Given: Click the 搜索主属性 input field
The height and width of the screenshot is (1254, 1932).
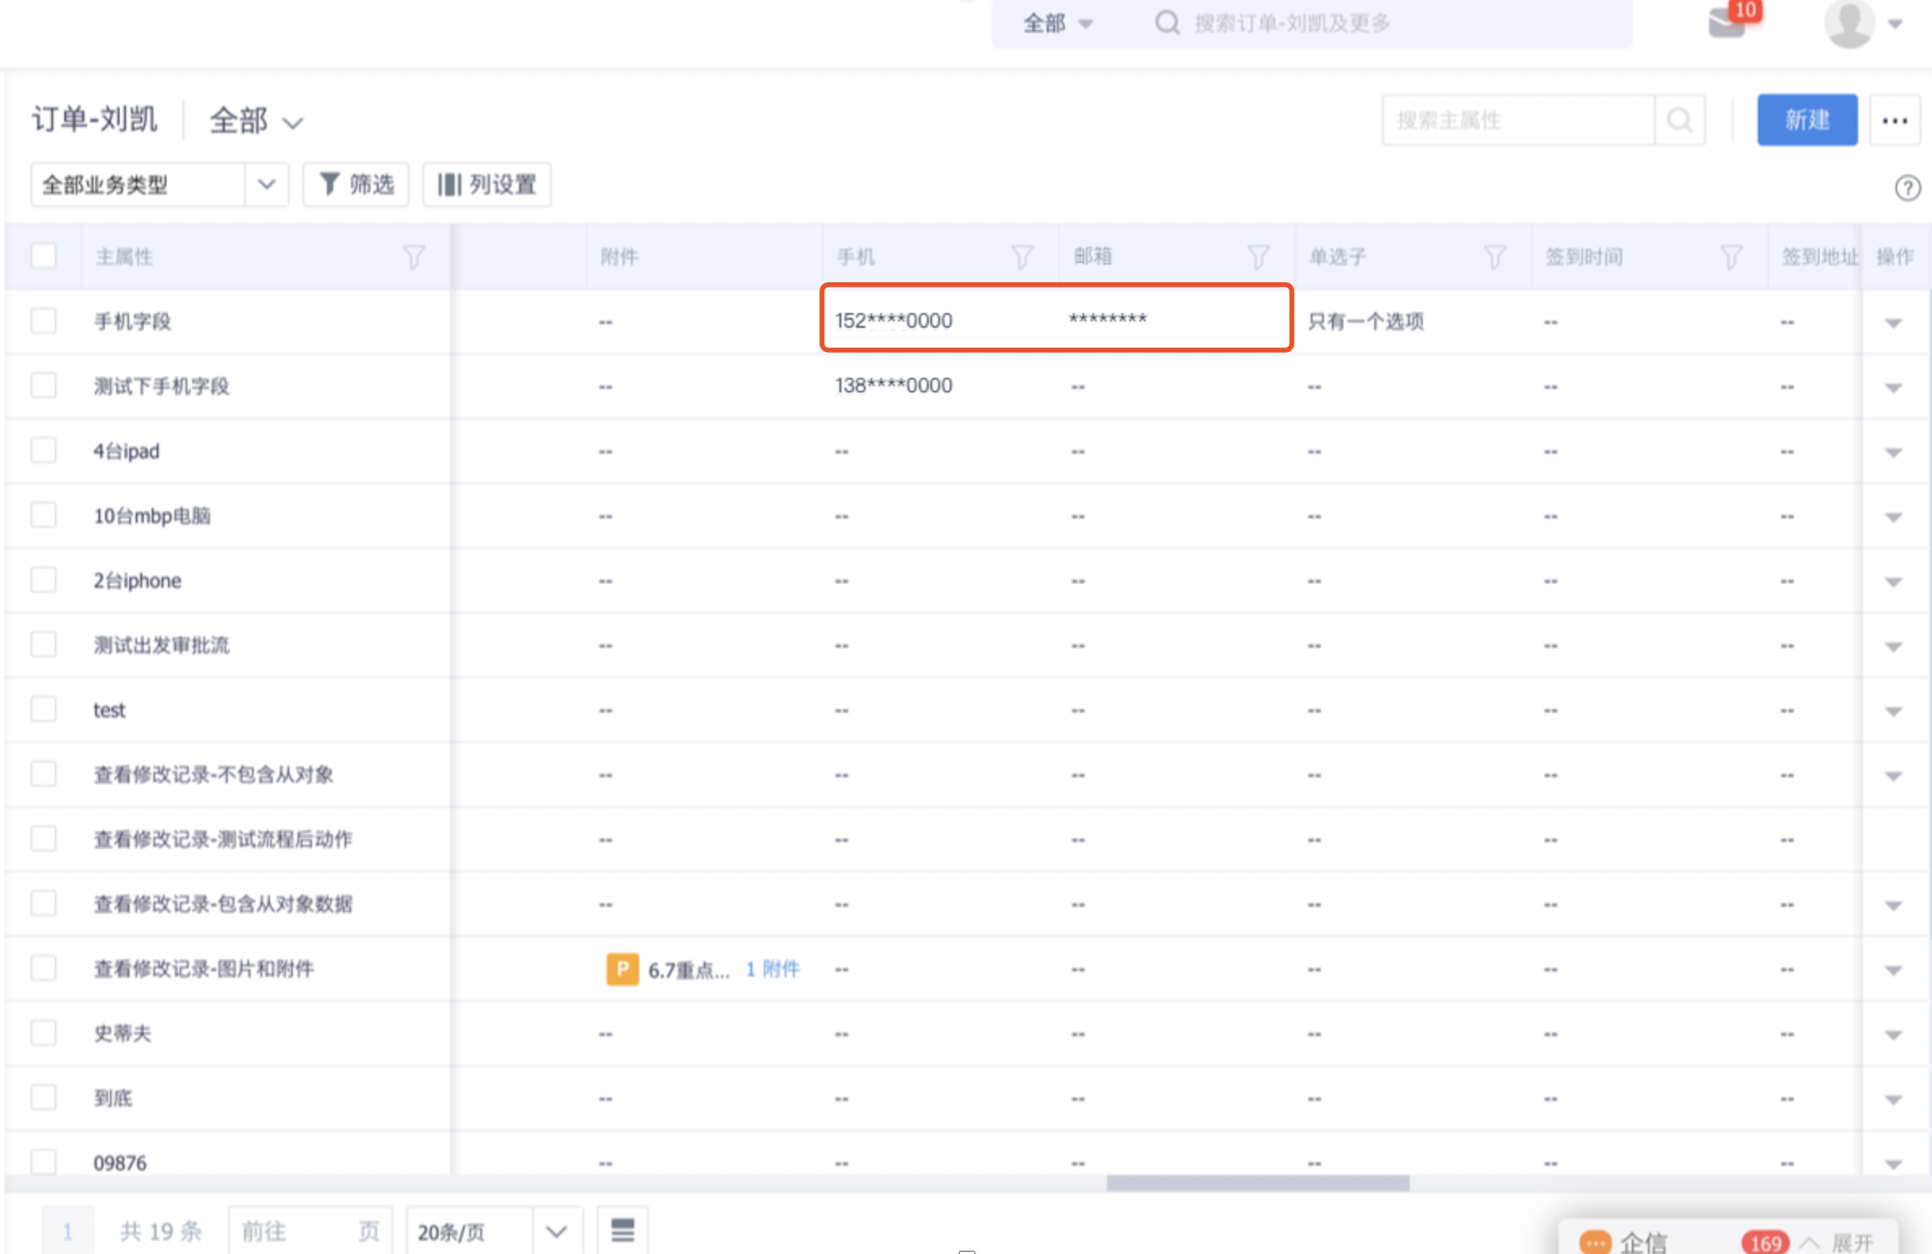Looking at the screenshot, I should tap(1518, 120).
